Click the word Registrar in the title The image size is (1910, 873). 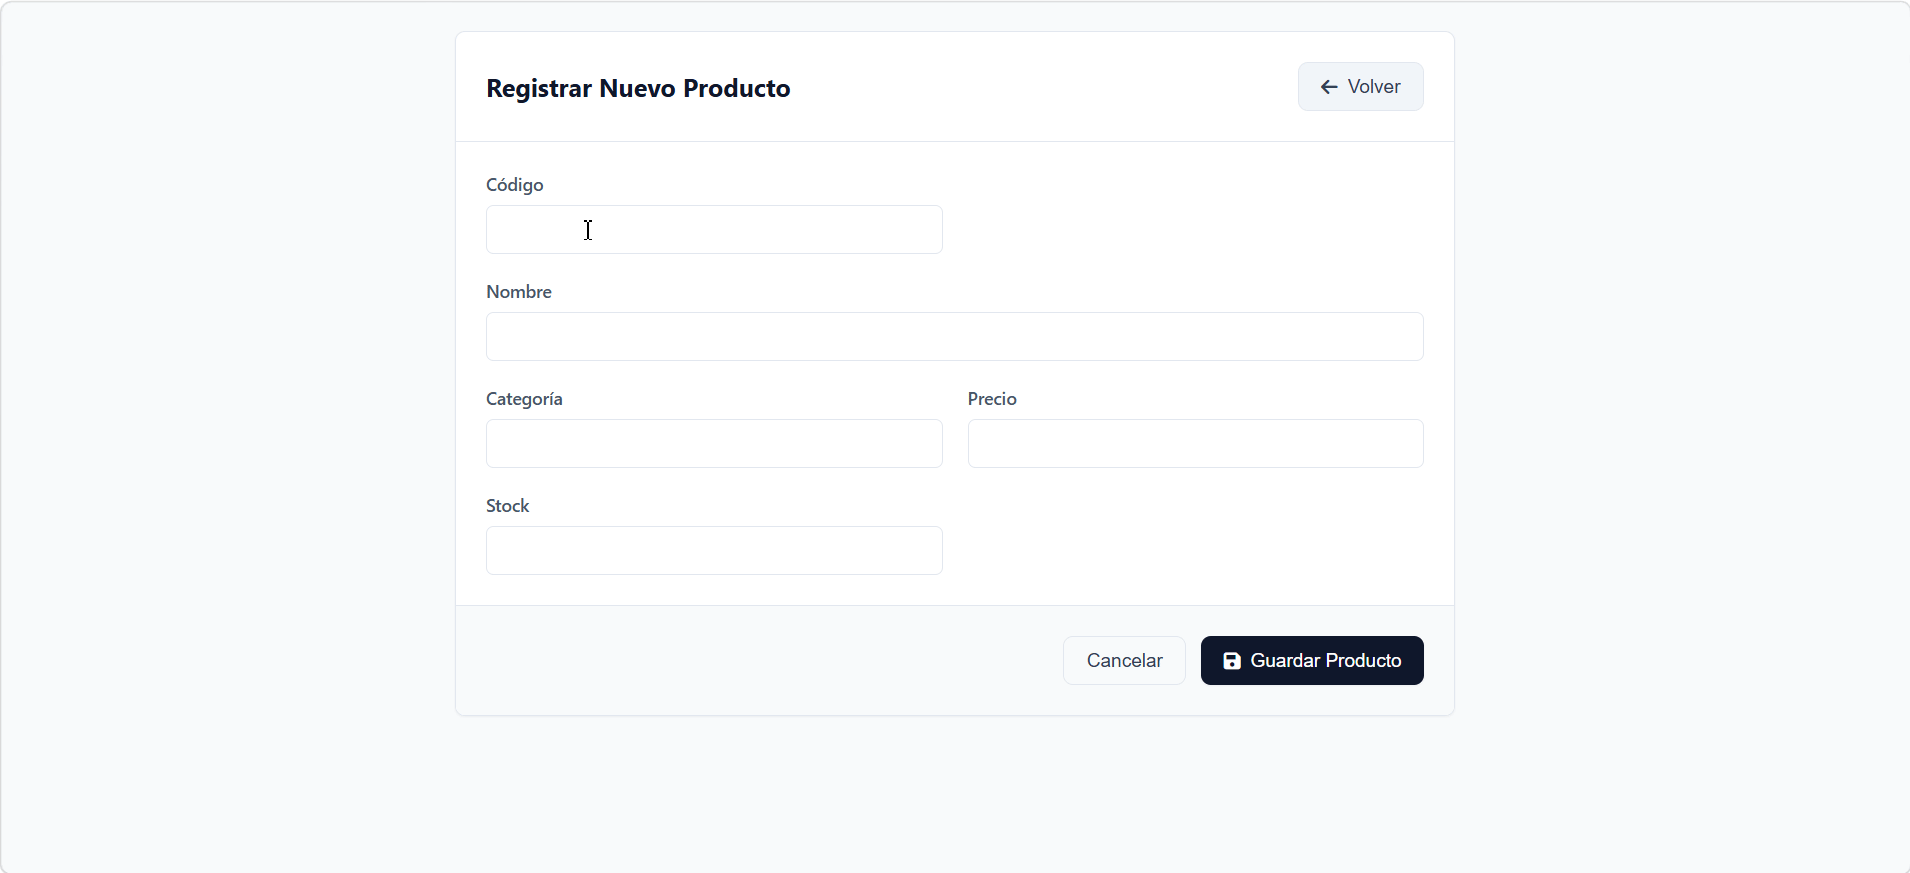[x=539, y=88]
